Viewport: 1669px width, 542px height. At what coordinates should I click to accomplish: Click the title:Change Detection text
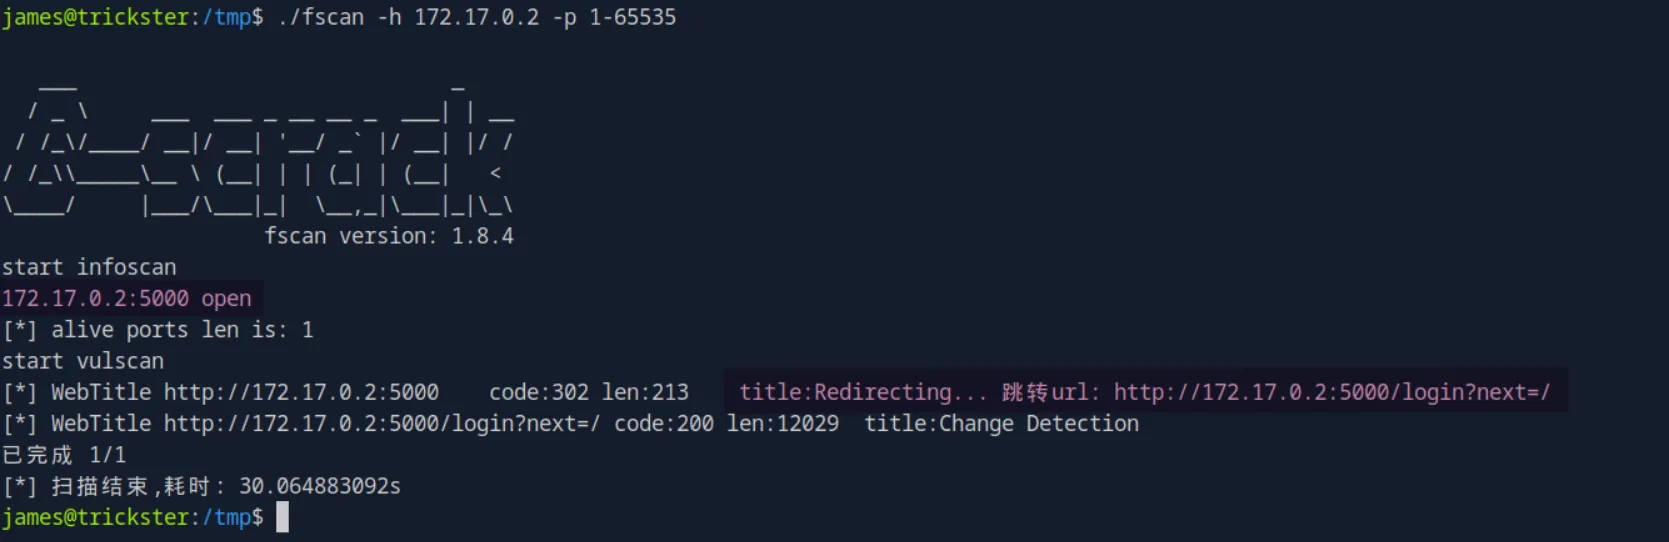1001,423
